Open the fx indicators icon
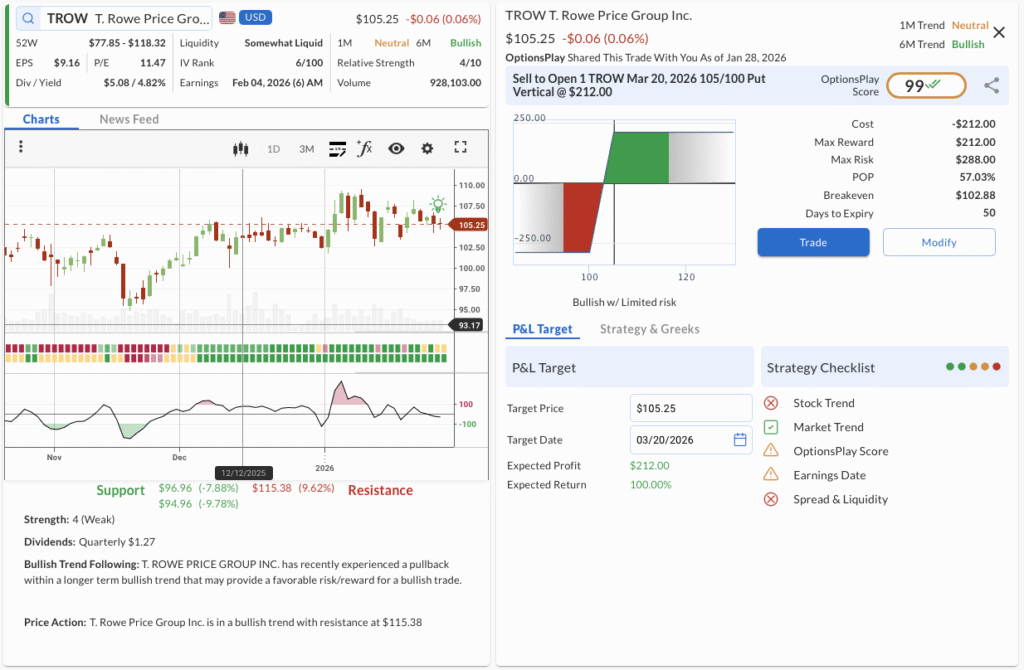This screenshot has width=1024, height=670. click(x=365, y=149)
